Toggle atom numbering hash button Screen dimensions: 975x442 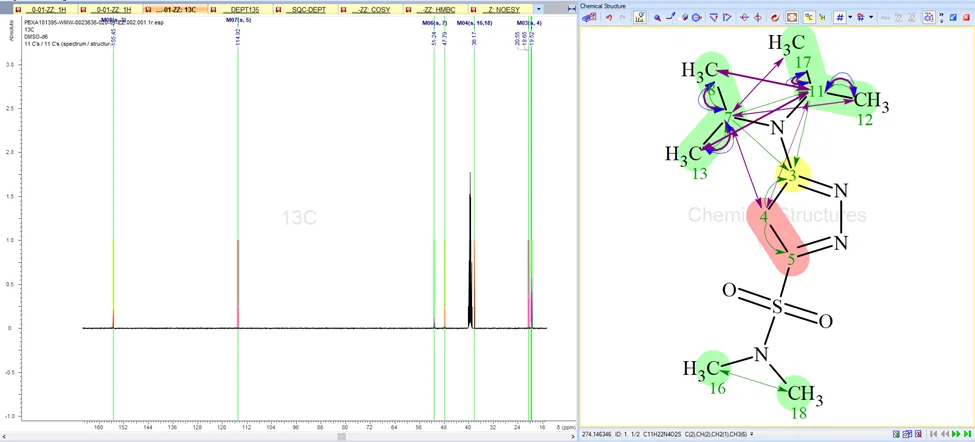pyautogui.click(x=840, y=17)
